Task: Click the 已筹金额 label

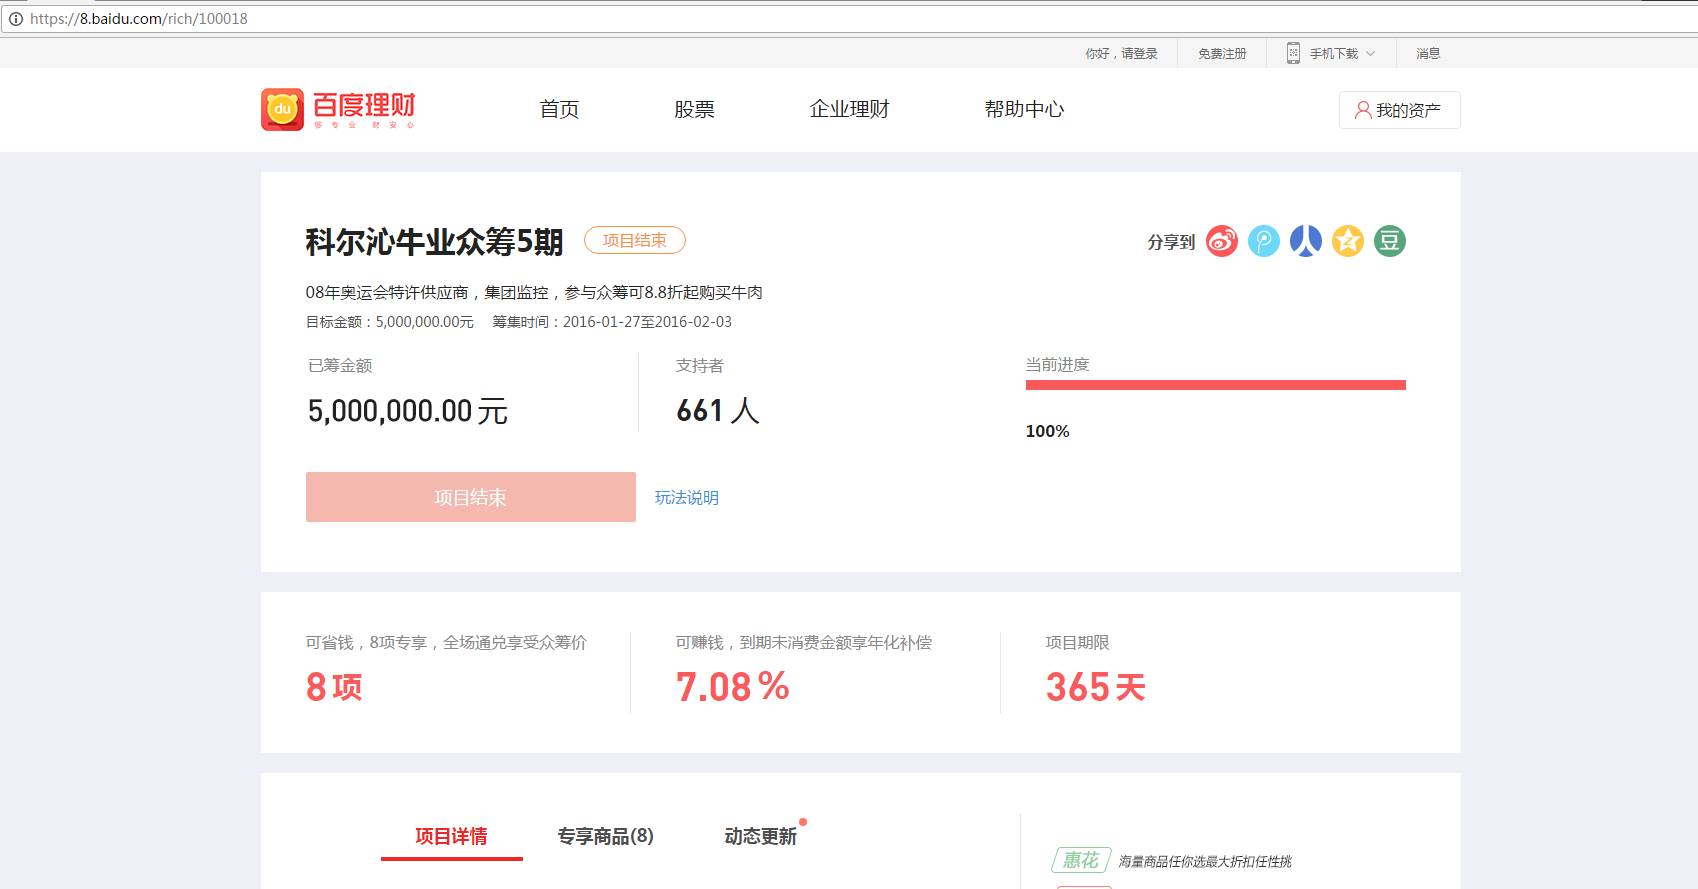Action: (x=340, y=366)
